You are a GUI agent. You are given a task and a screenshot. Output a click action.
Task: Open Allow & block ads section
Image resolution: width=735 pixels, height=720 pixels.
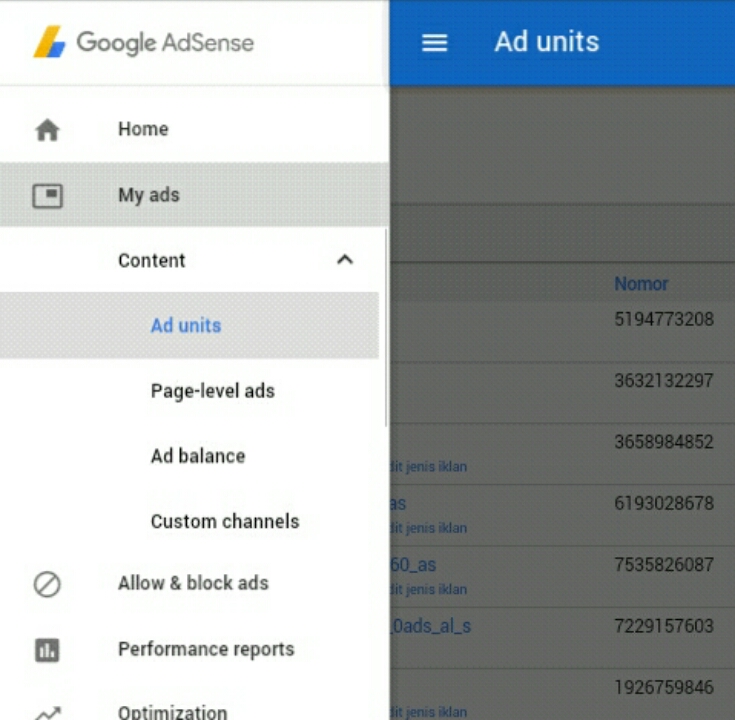pyautogui.click(x=193, y=583)
